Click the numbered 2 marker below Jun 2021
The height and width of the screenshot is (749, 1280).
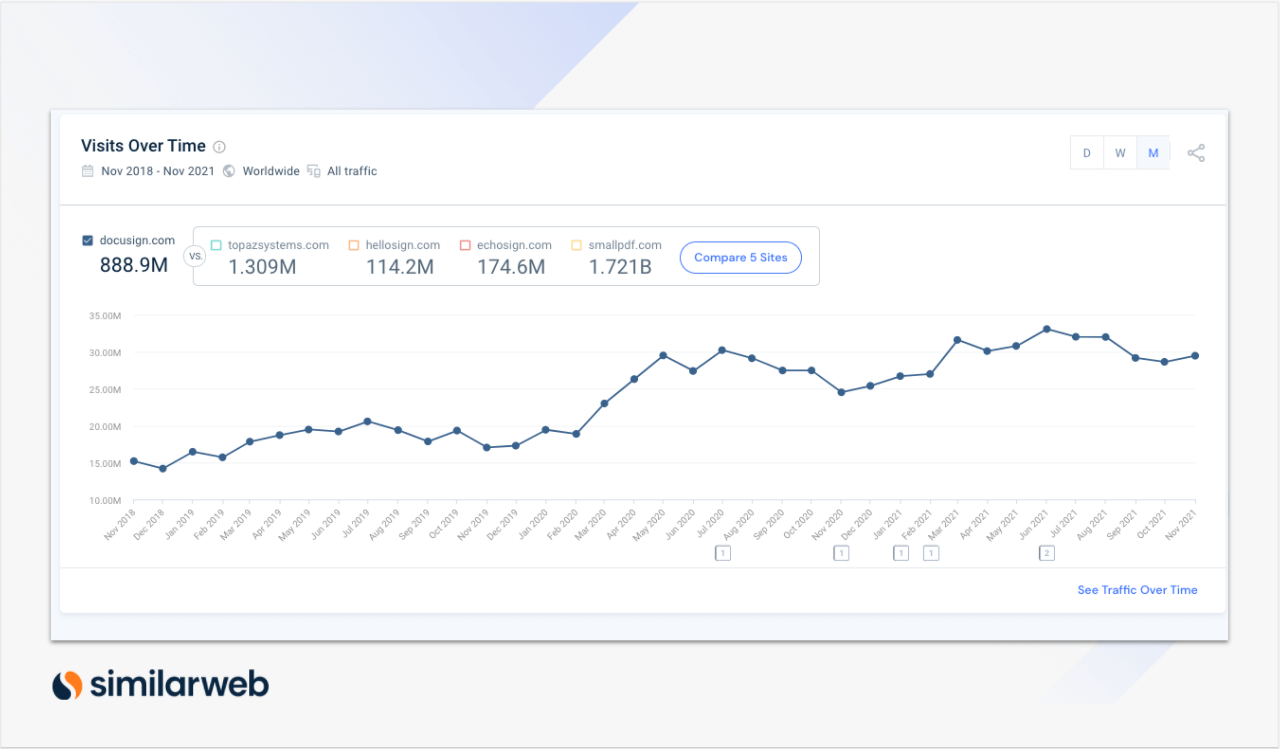click(x=1046, y=552)
